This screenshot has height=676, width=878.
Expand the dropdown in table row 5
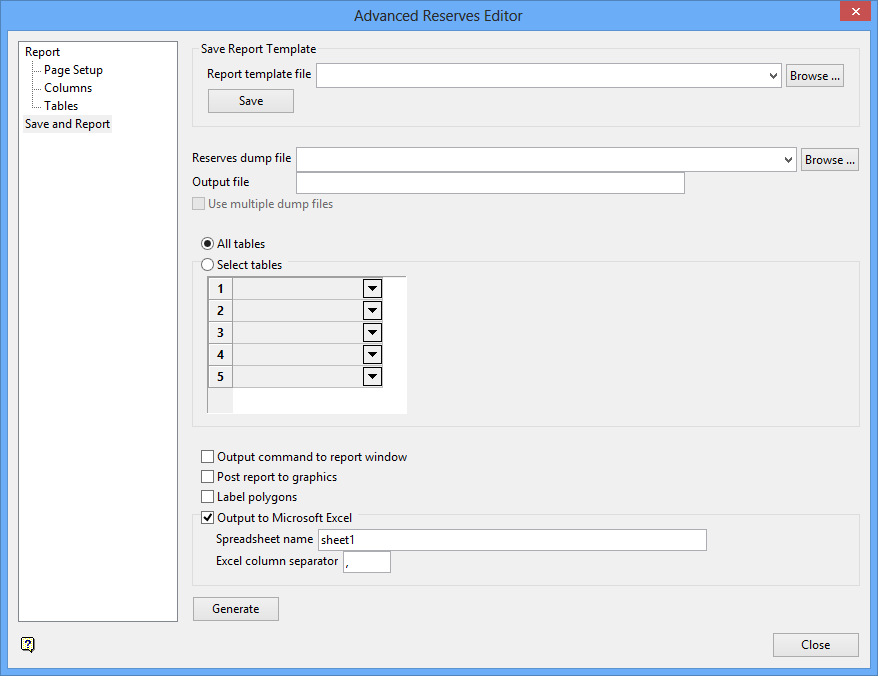click(372, 377)
